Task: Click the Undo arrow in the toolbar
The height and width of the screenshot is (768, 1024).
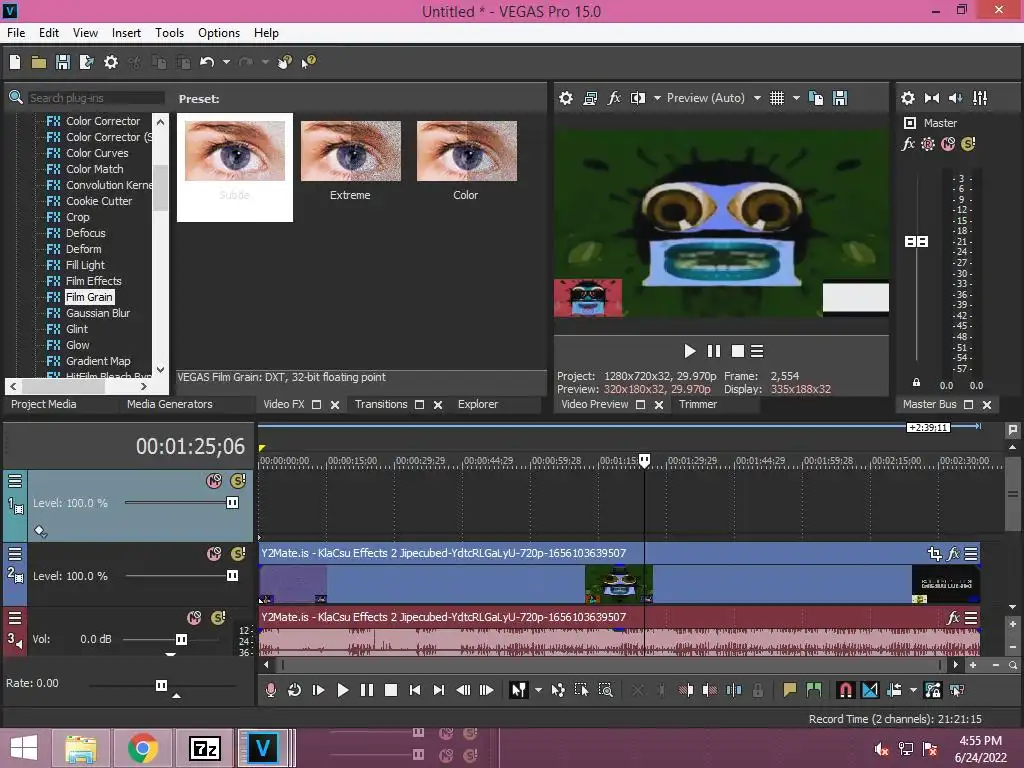Action: [207, 62]
